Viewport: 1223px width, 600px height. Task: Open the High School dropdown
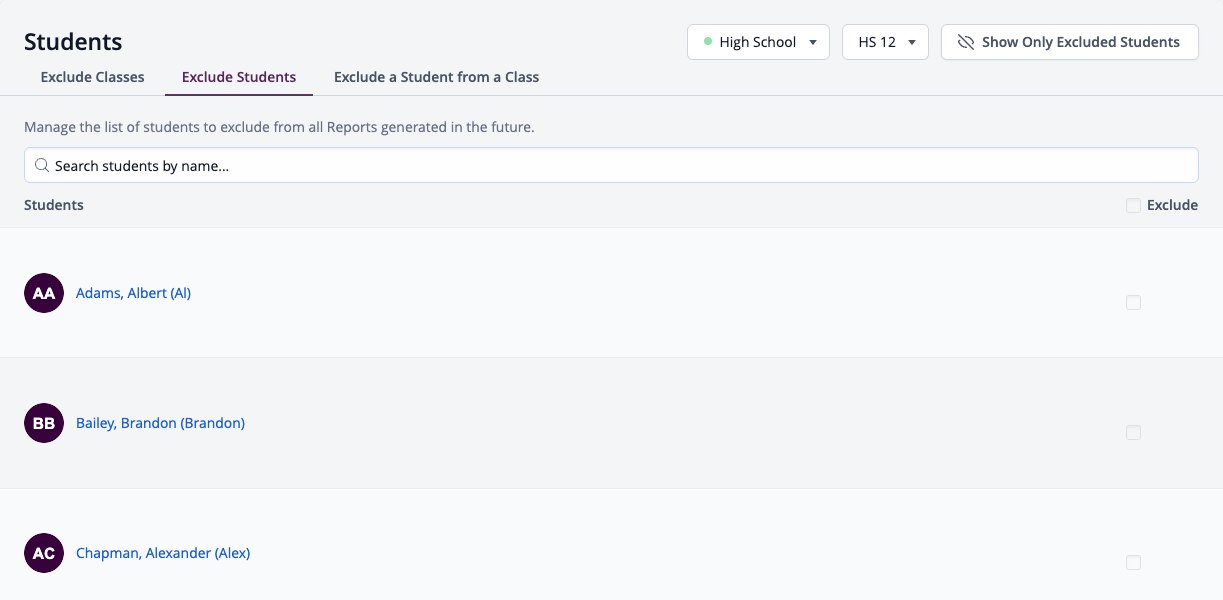coord(758,42)
